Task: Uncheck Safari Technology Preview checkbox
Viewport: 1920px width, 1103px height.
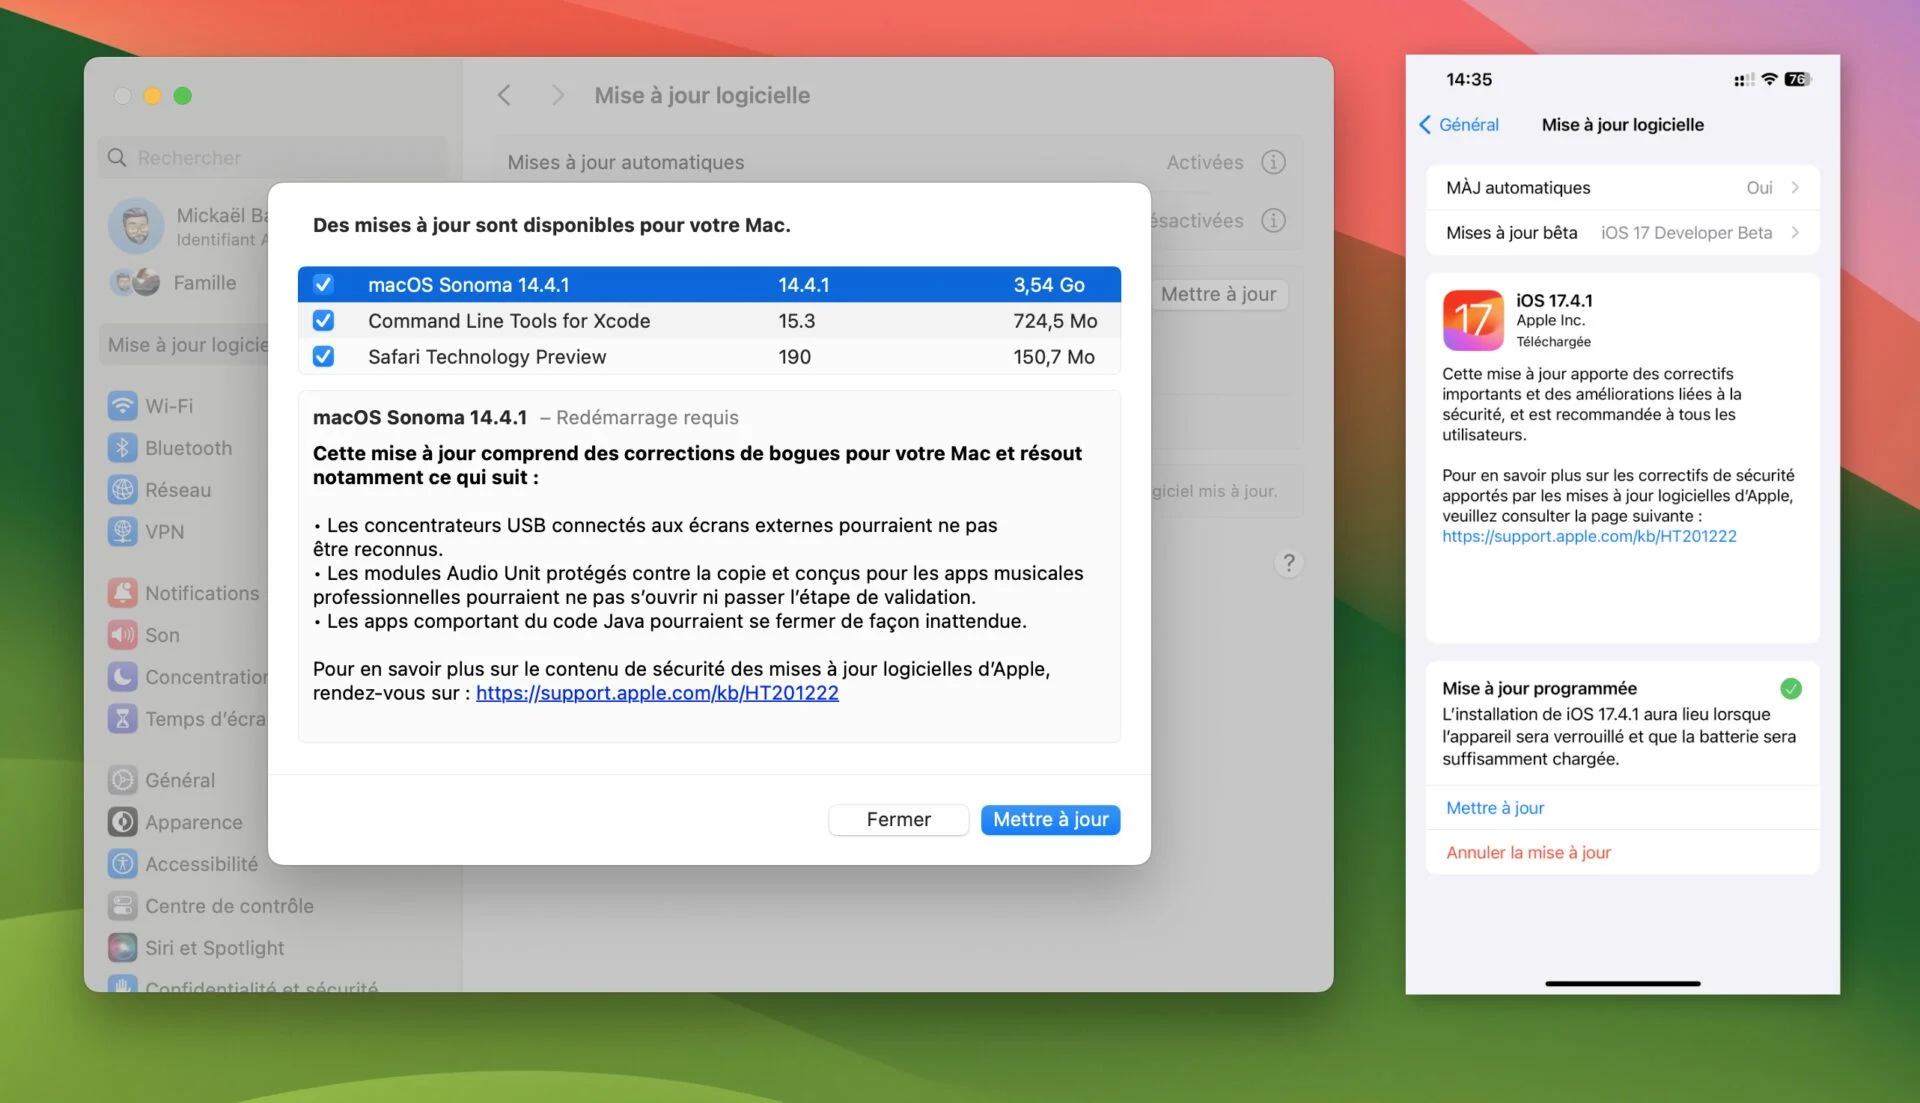Action: click(x=323, y=357)
